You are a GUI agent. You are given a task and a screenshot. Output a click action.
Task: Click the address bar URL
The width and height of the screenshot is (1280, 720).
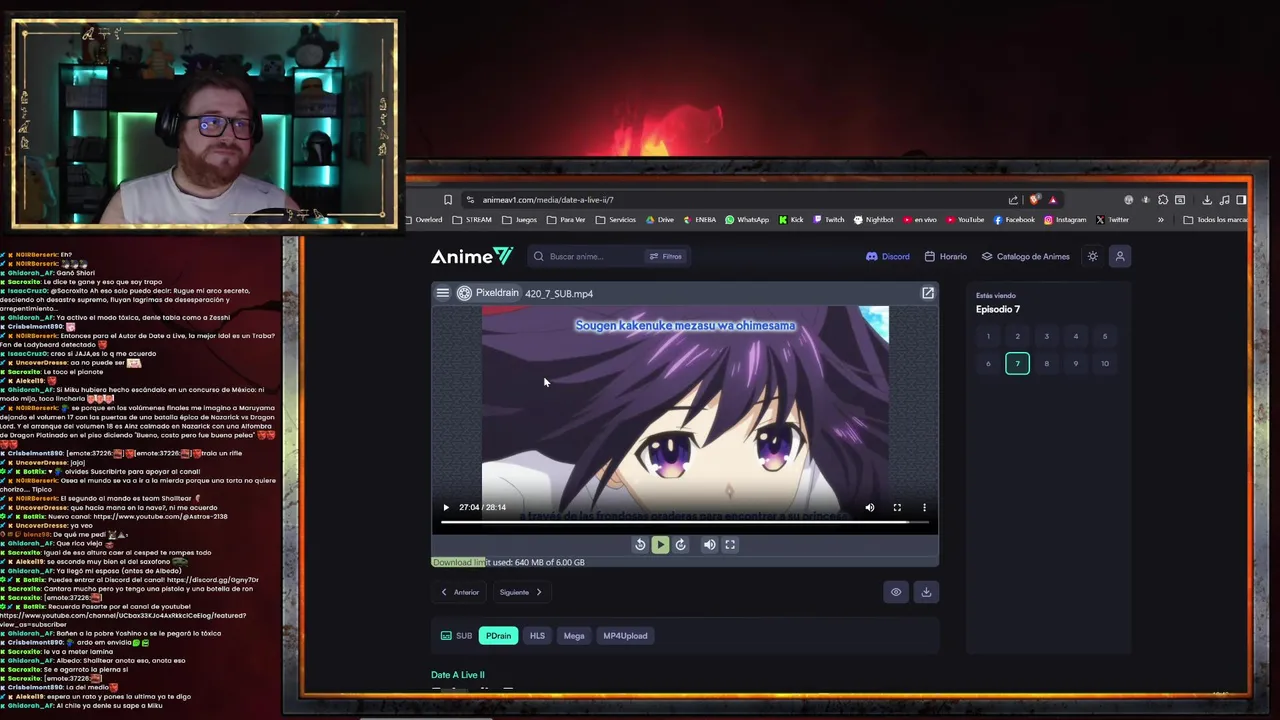[548, 200]
